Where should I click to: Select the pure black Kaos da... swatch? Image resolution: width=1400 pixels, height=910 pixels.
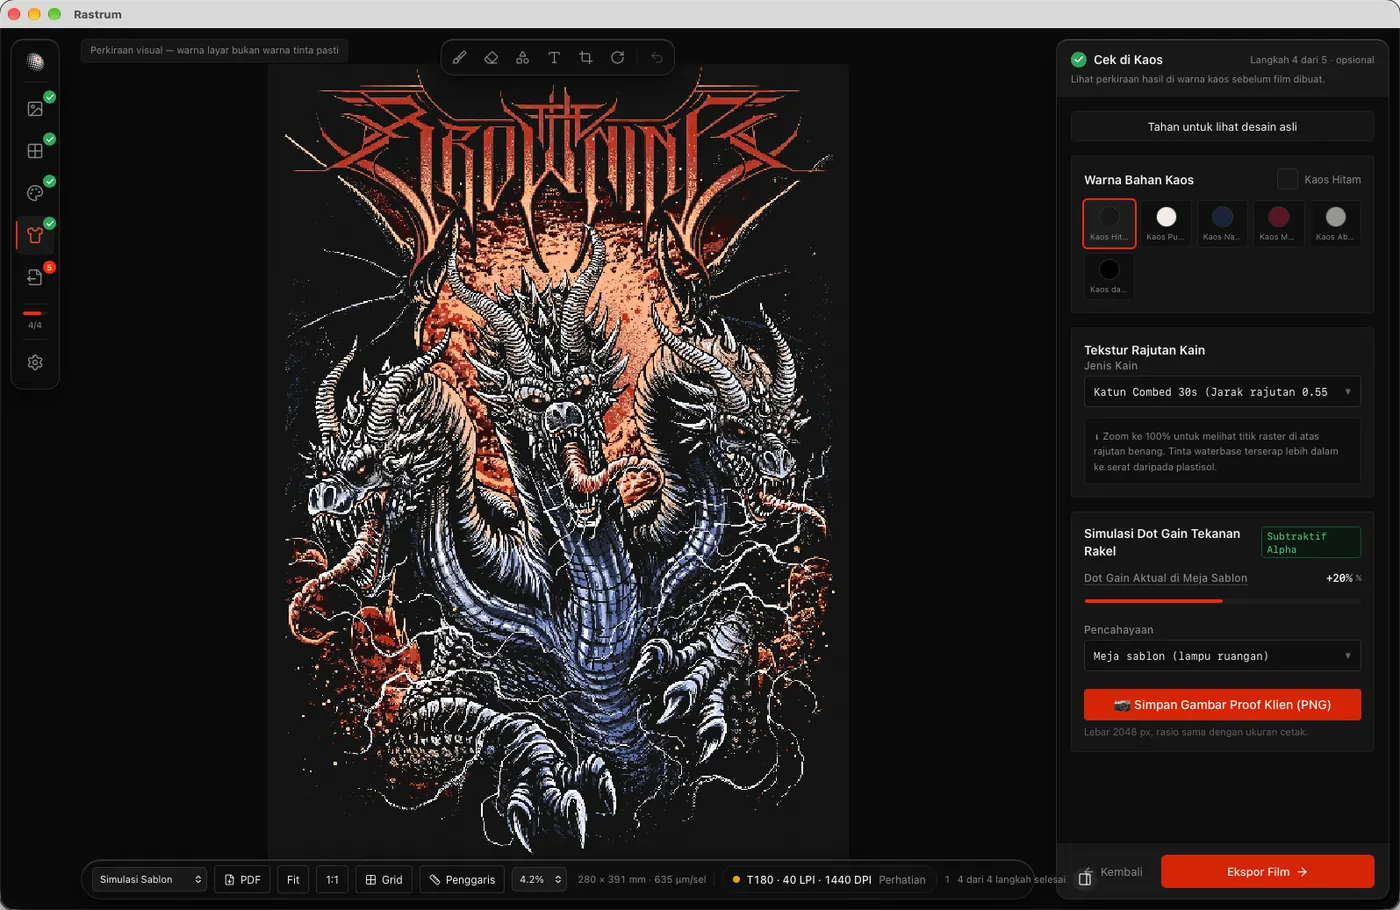1109,276
